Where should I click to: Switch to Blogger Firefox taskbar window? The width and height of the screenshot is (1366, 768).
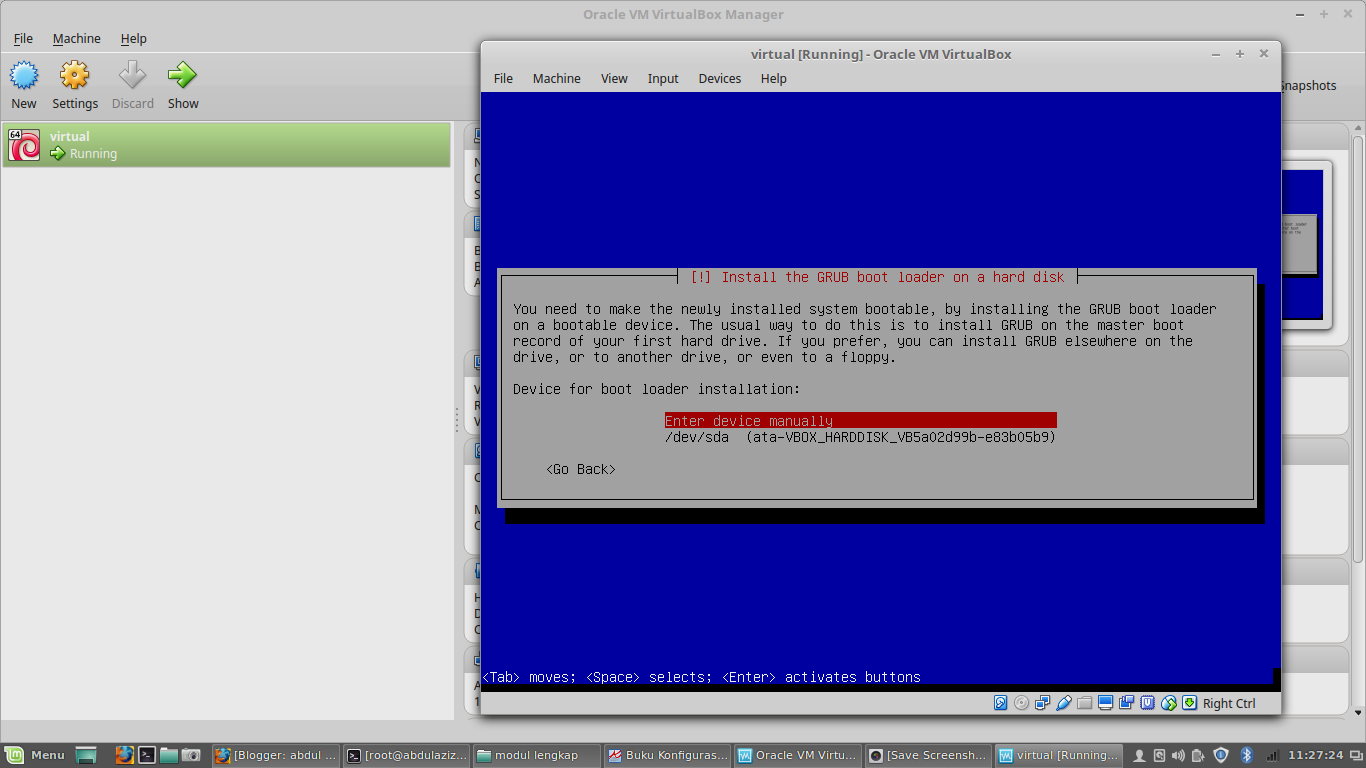click(275, 755)
